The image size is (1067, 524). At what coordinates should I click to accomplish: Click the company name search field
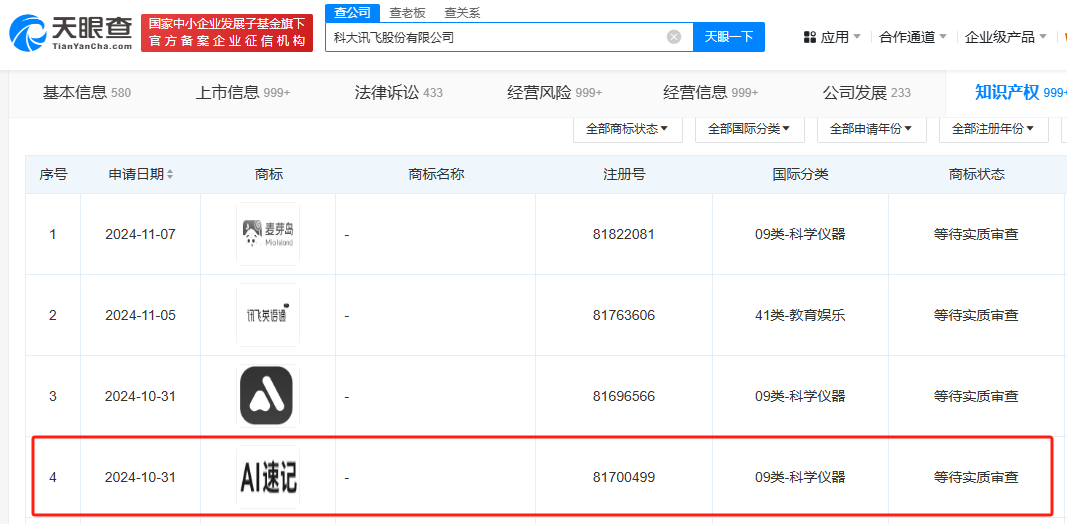tap(495, 37)
